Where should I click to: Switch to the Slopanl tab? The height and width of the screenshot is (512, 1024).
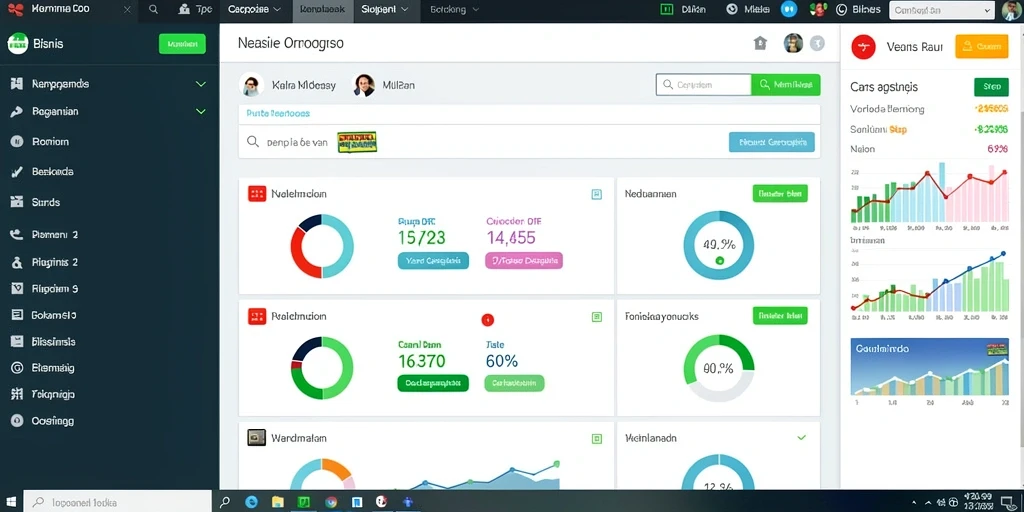pyautogui.click(x=385, y=10)
